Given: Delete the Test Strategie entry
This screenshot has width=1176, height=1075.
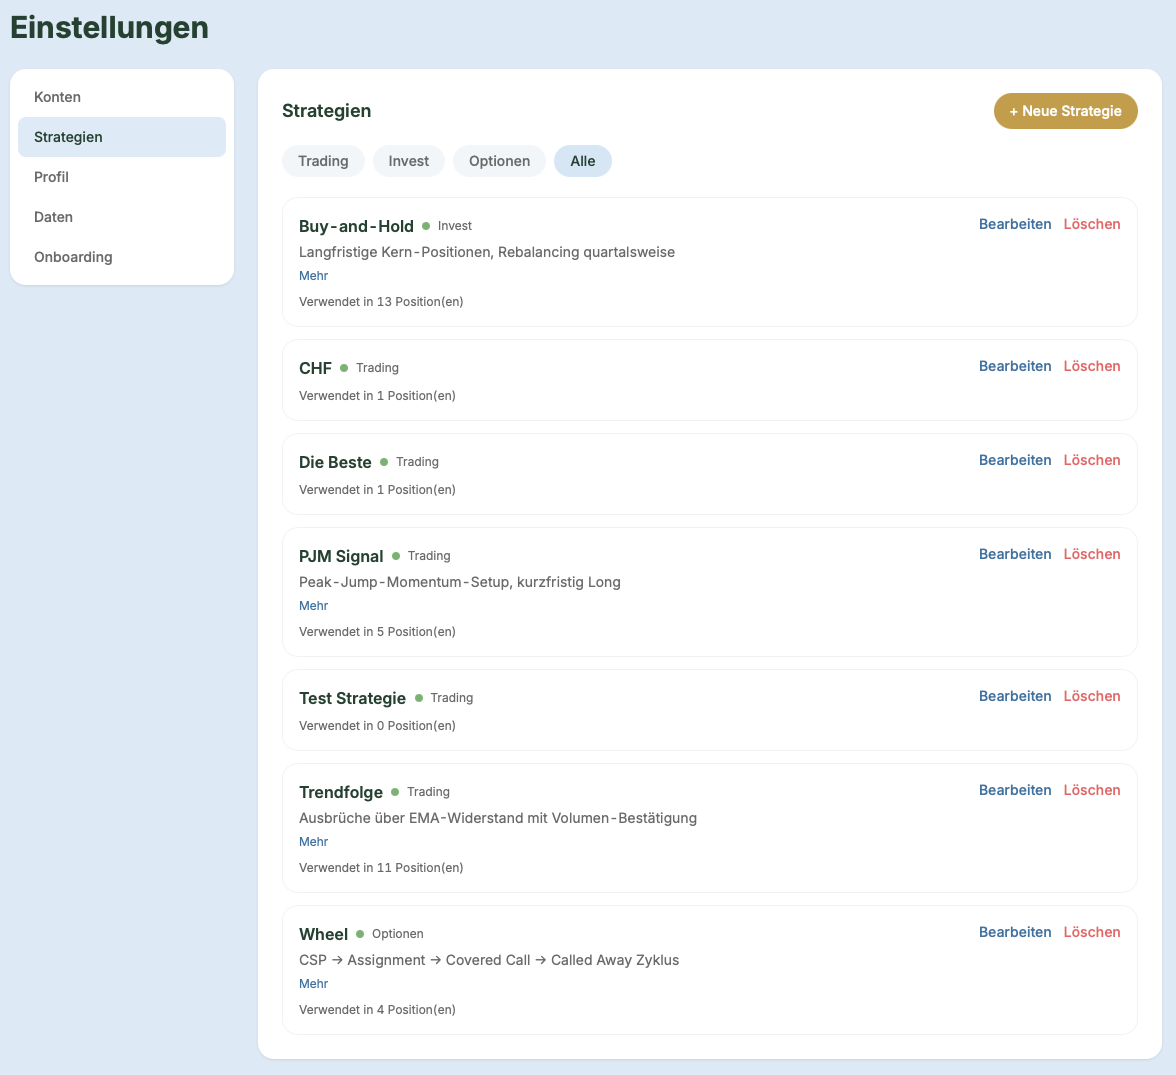Looking at the screenshot, I should tap(1092, 696).
